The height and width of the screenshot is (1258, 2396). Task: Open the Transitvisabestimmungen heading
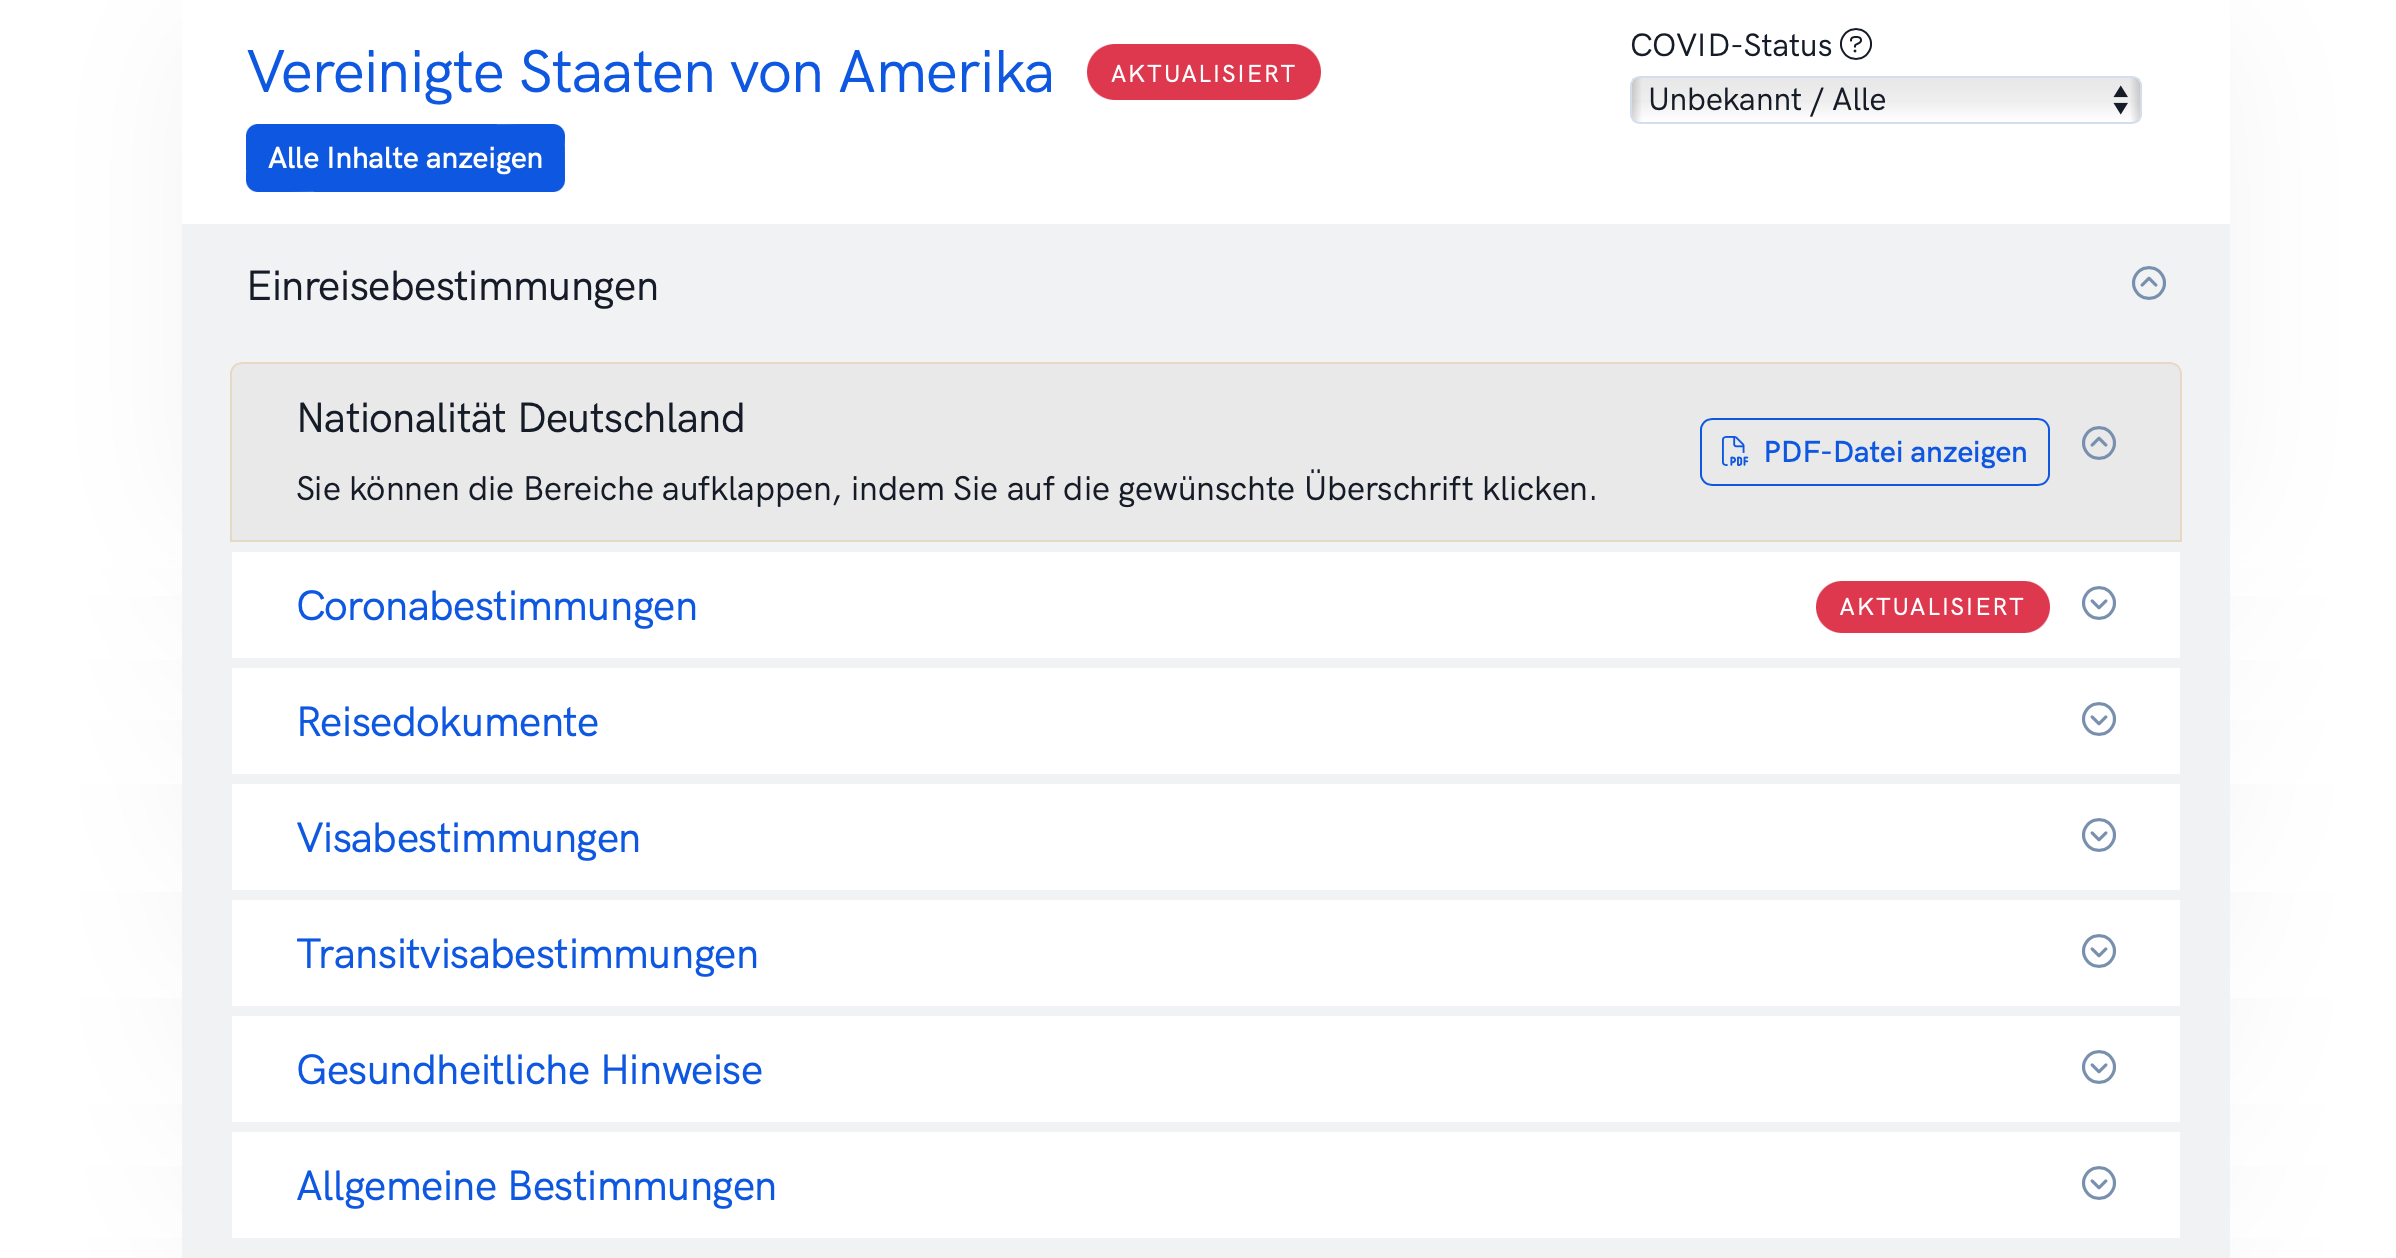point(528,954)
